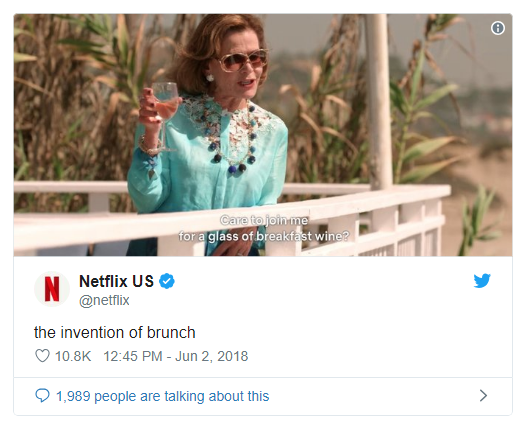This screenshot has height=431, width=528.
Task: Click the blue verified badge
Action: click(x=167, y=281)
